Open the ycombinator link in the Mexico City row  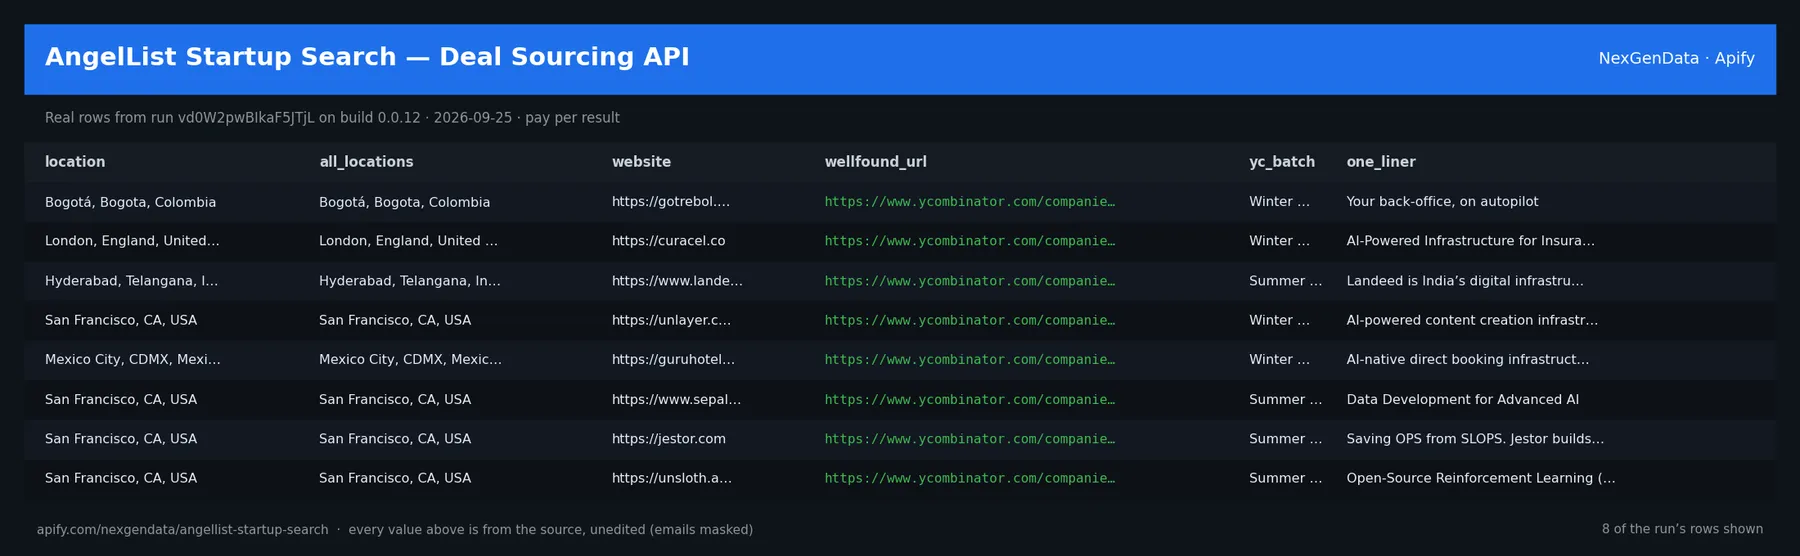pyautogui.click(x=969, y=360)
